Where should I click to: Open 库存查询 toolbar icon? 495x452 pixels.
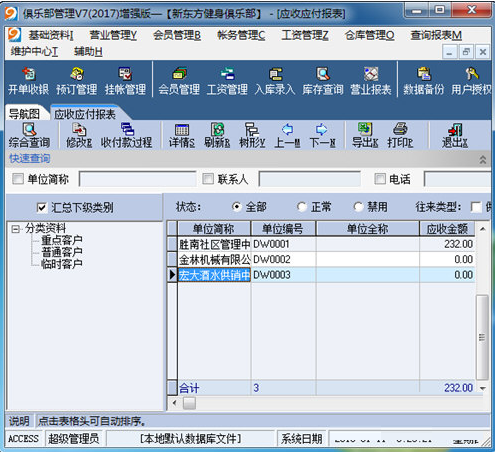(323, 81)
